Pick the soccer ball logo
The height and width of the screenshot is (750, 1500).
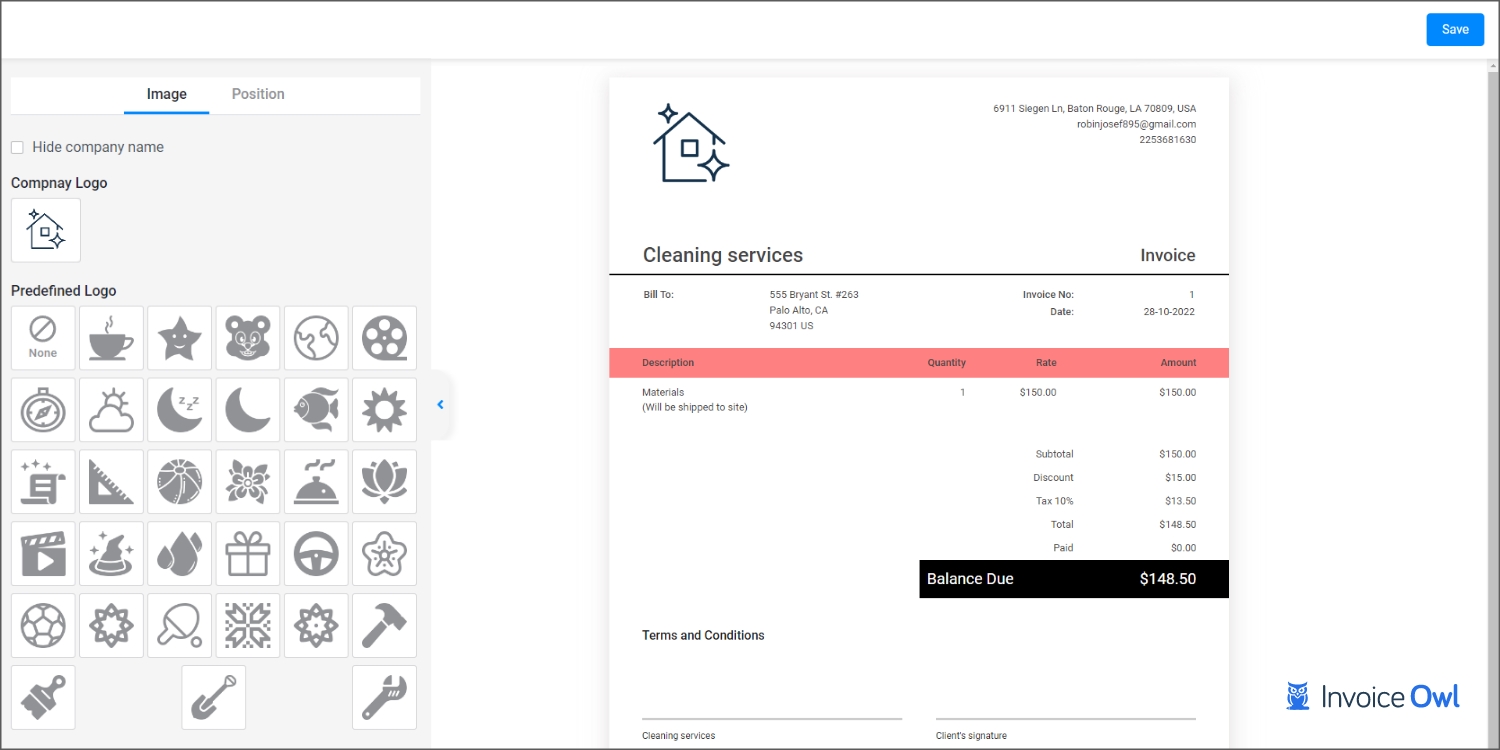pyautogui.click(x=43, y=625)
